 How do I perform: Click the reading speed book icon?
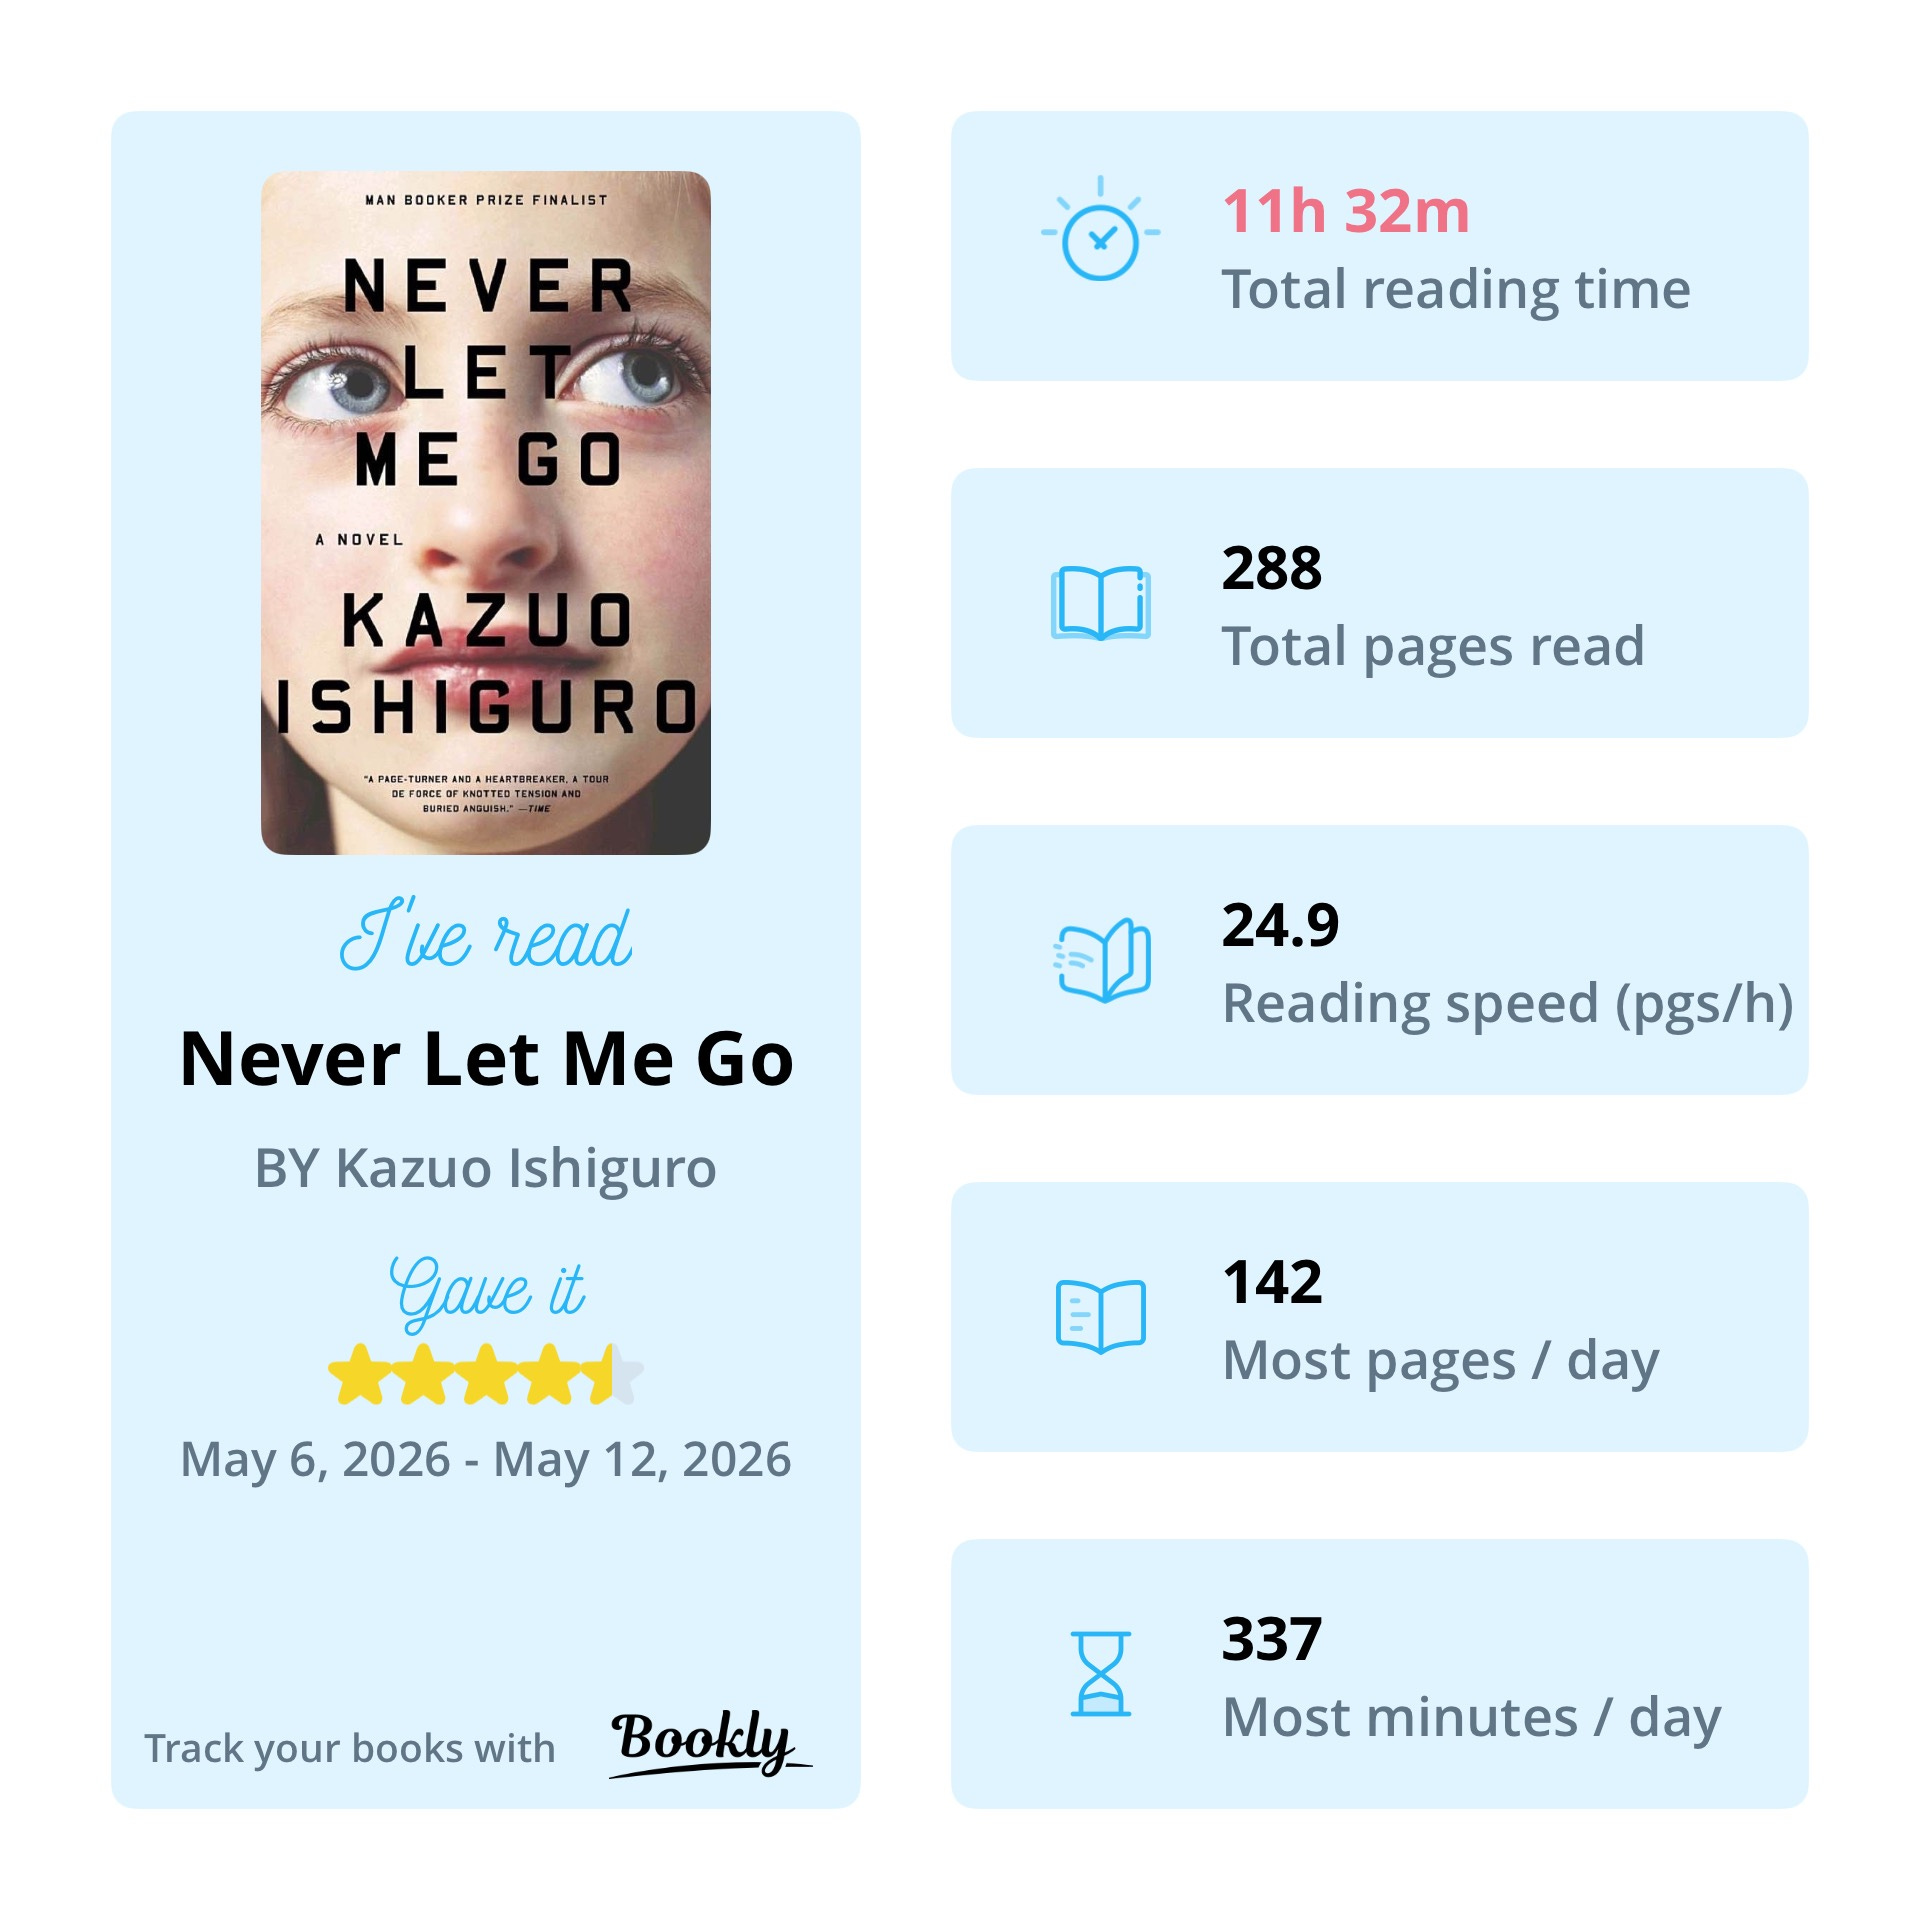[1101, 960]
